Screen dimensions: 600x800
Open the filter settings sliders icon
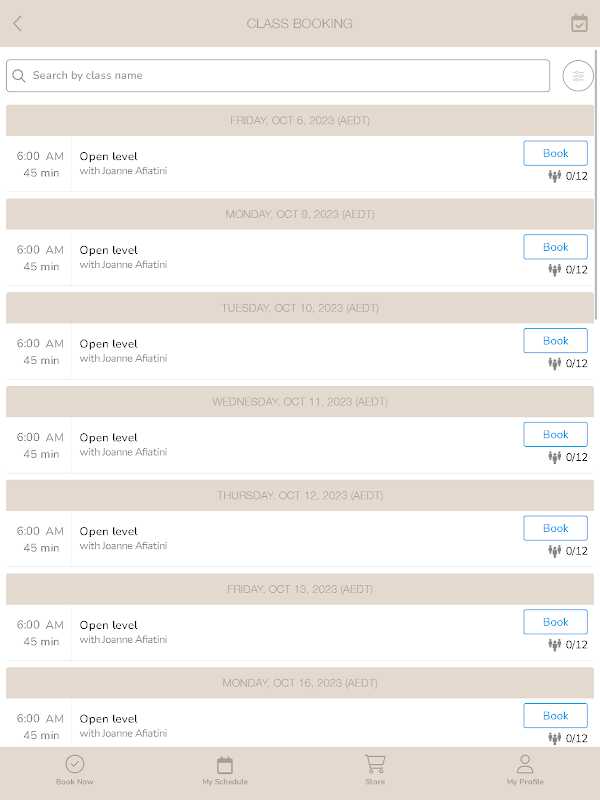click(578, 76)
